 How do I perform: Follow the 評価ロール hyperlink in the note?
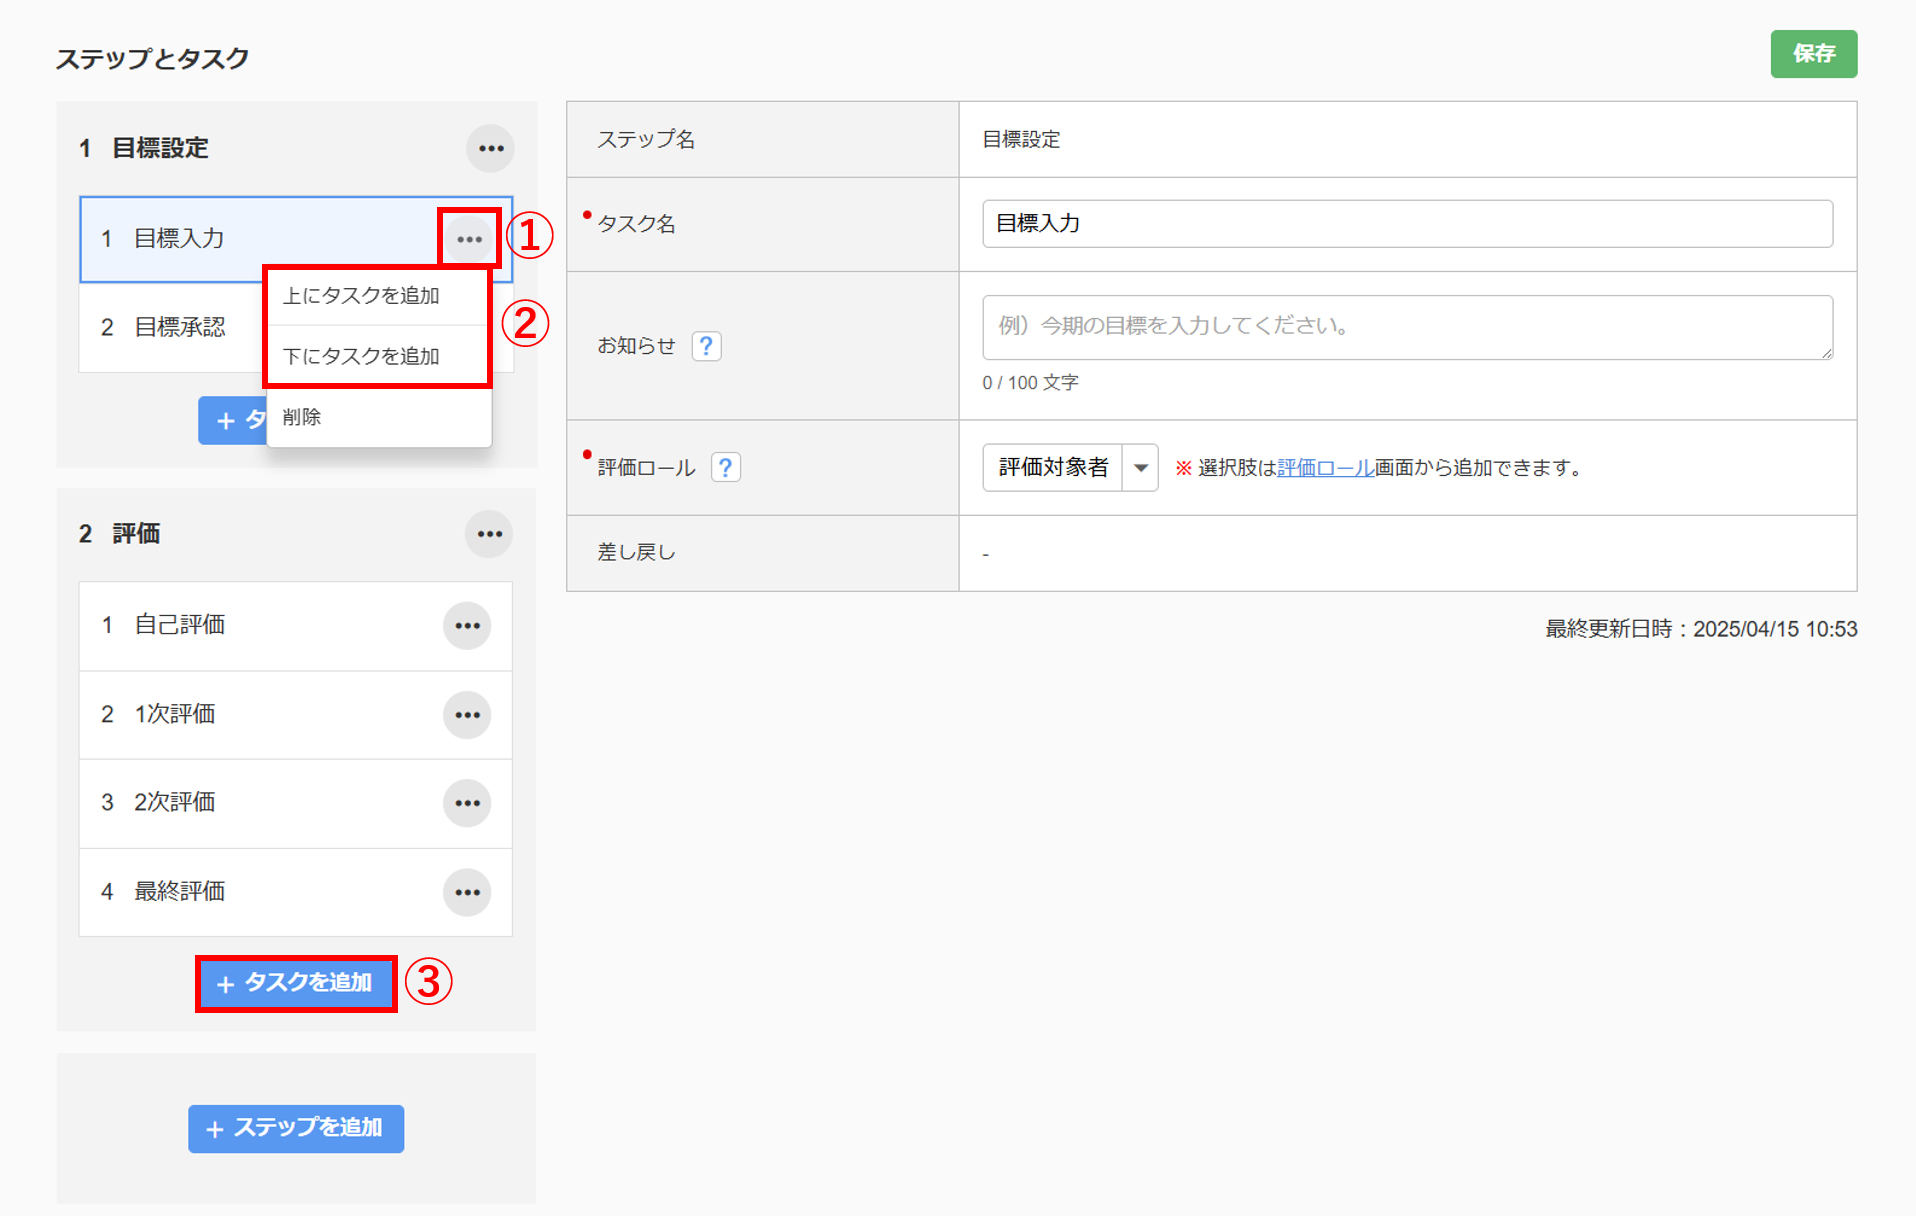click(x=1325, y=467)
